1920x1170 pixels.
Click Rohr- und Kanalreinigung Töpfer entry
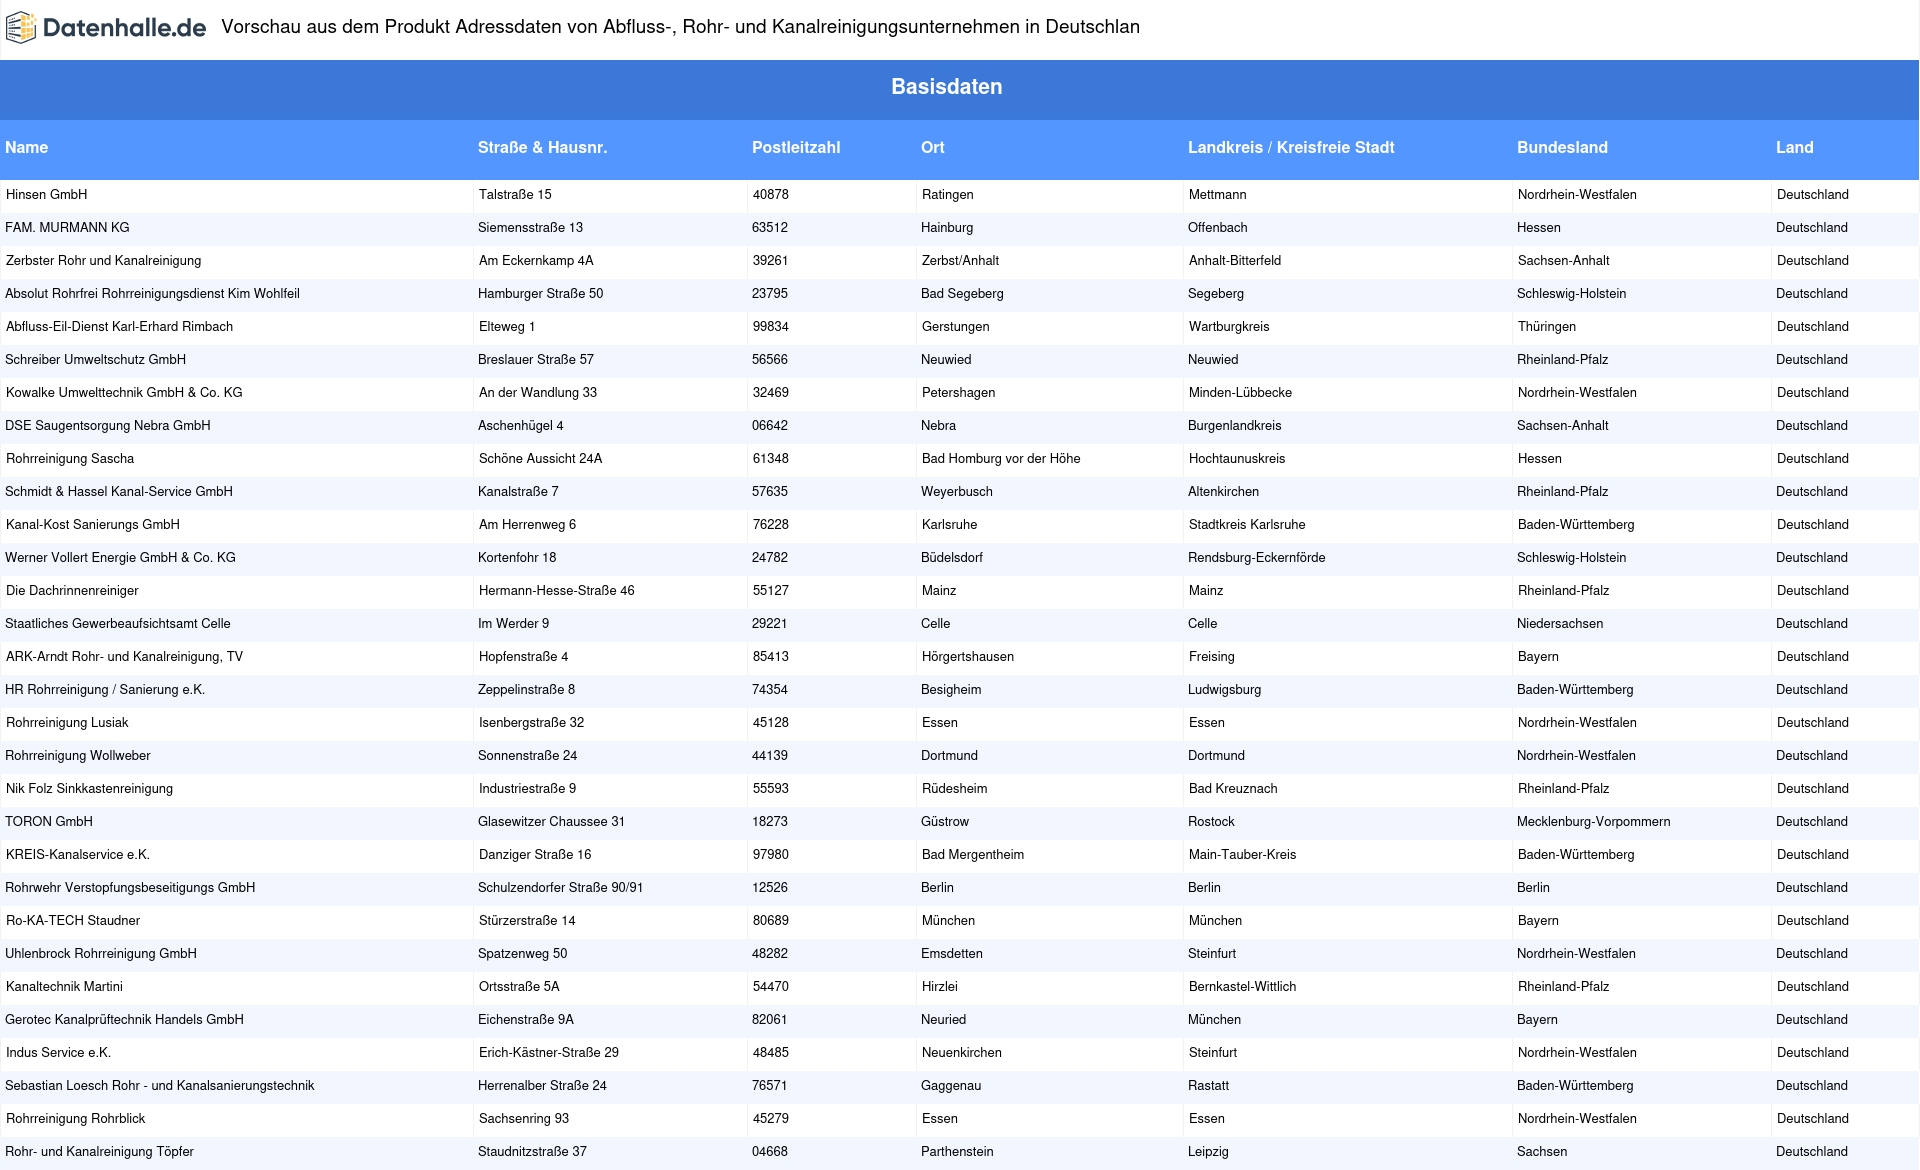coord(99,1151)
